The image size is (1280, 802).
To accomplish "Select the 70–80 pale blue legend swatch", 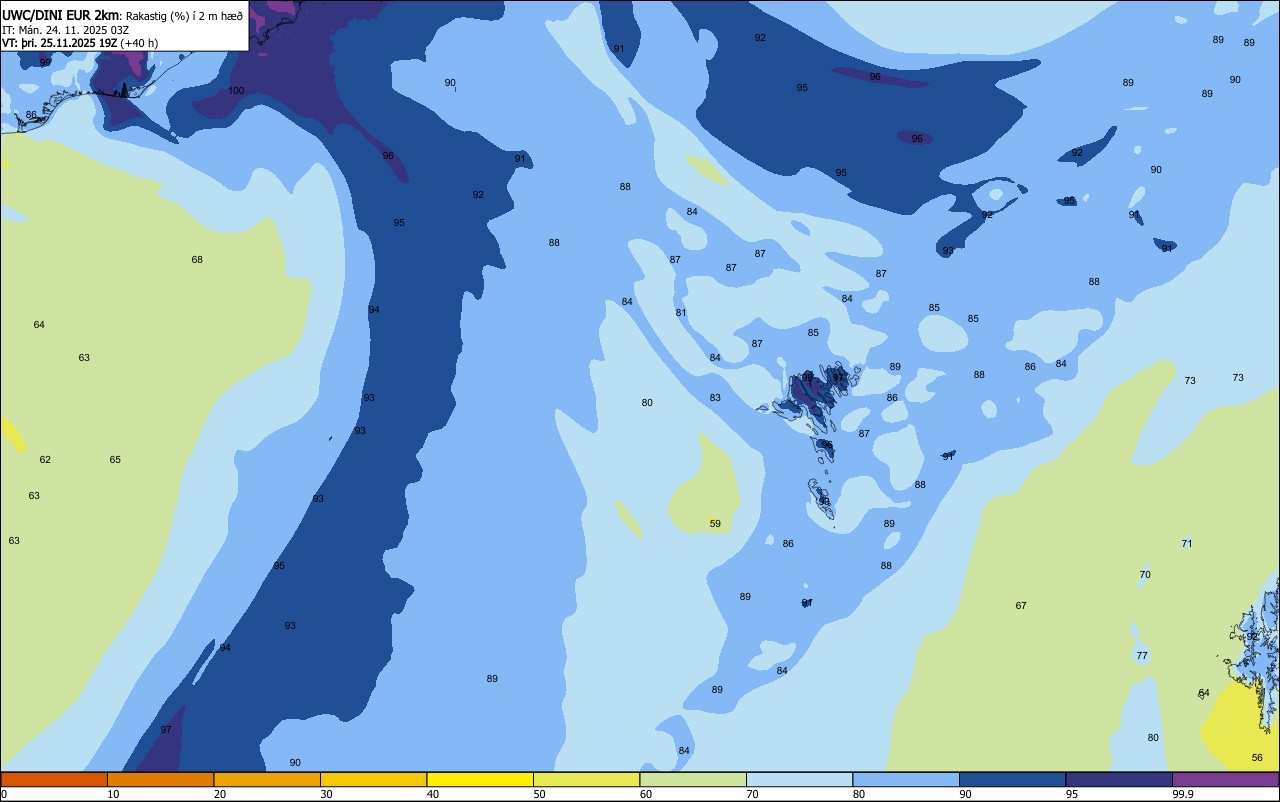I will point(799,779).
